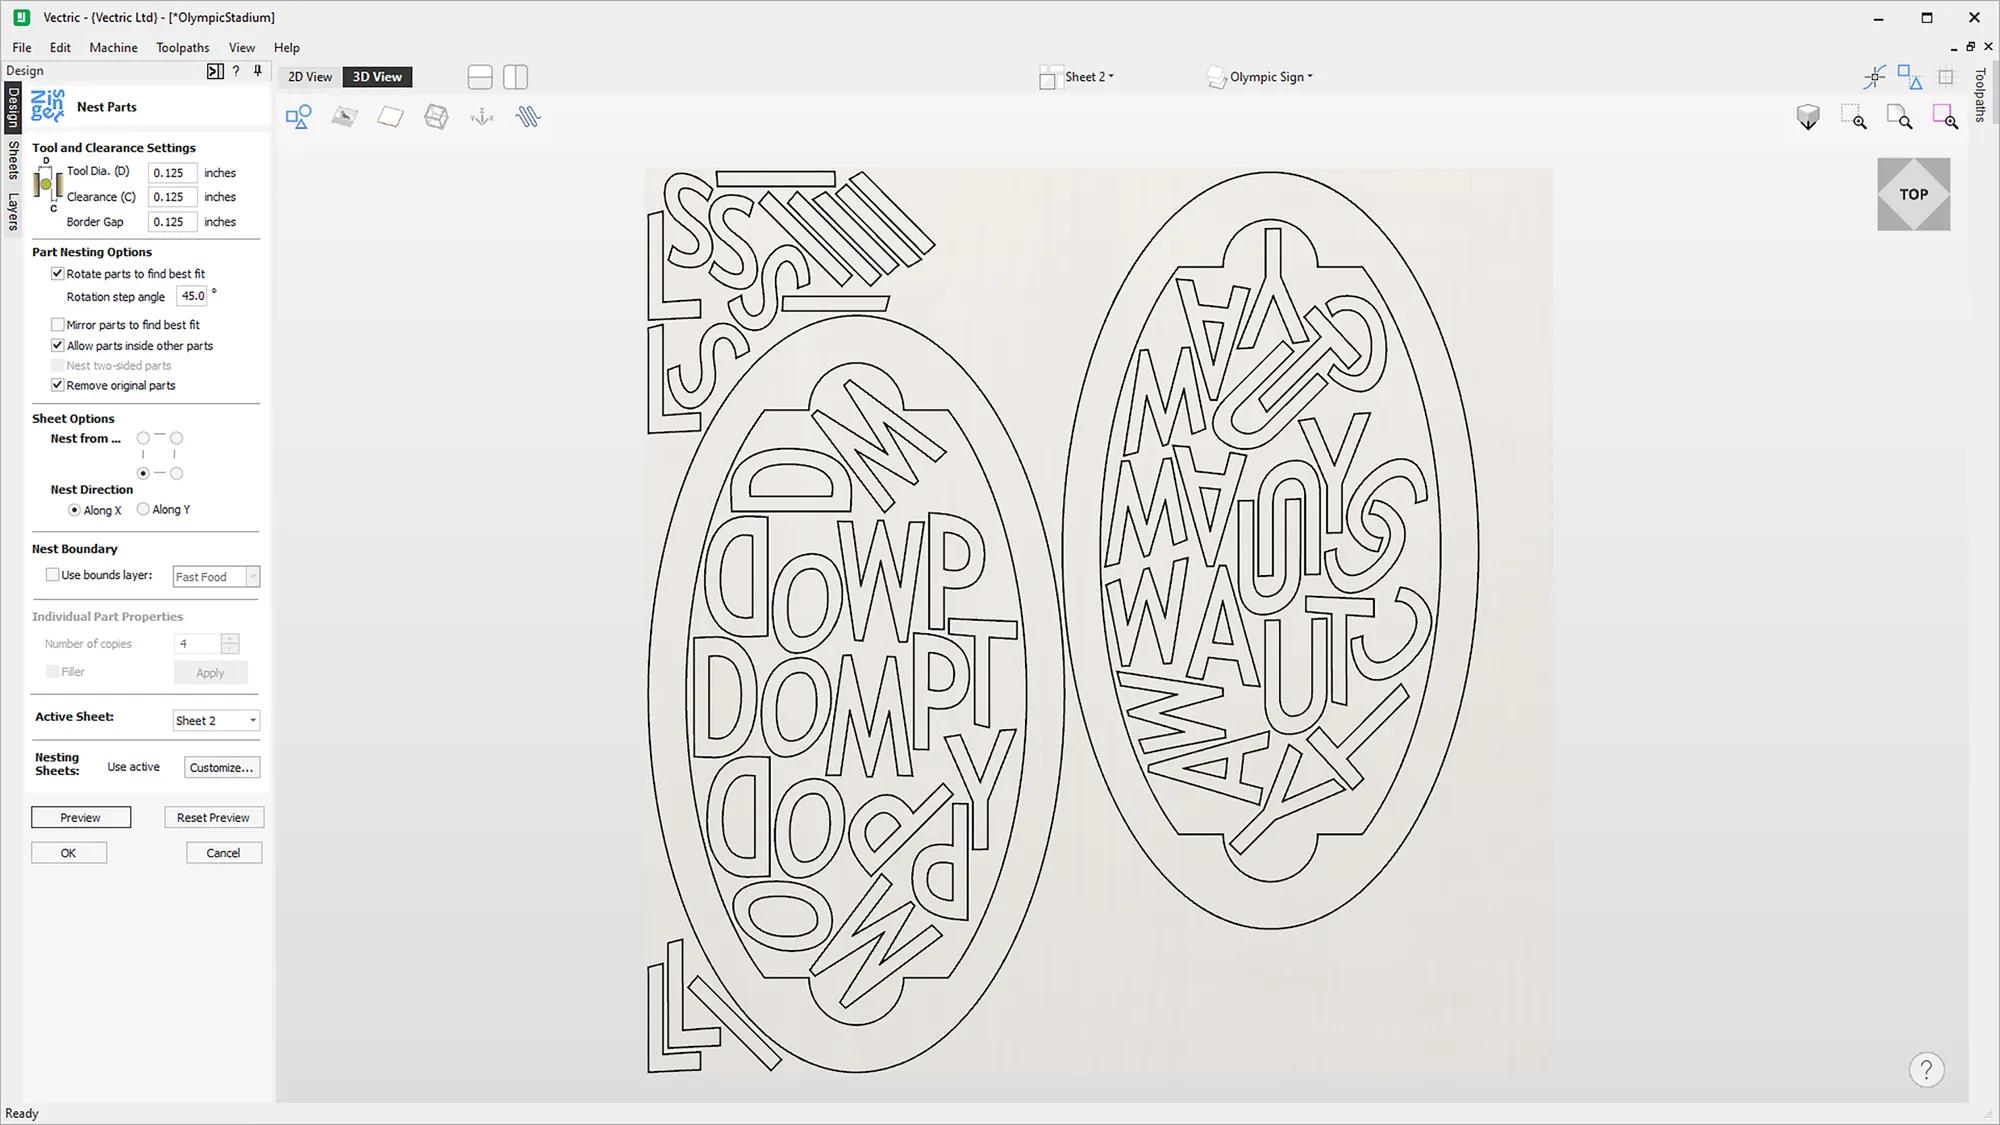Click the Tool Dia. input field
The height and width of the screenshot is (1125, 2000).
click(x=171, y=172)
